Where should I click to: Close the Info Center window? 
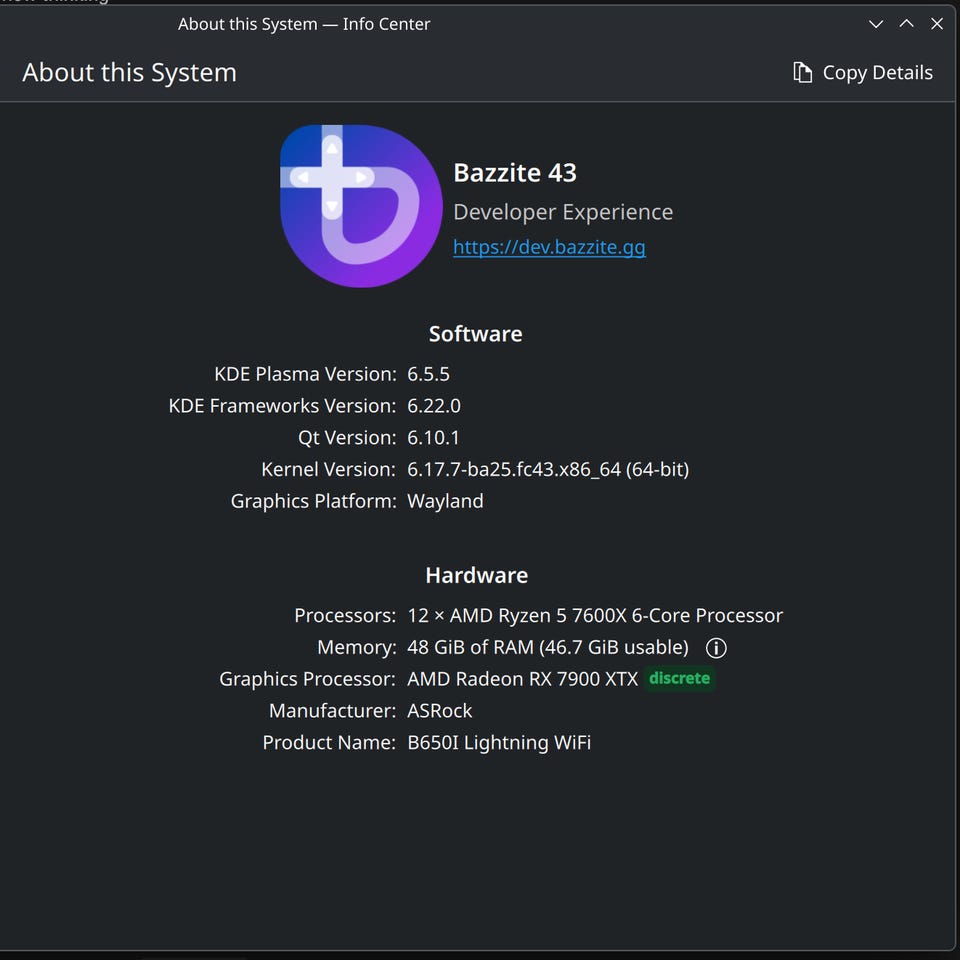pos(937,24)
